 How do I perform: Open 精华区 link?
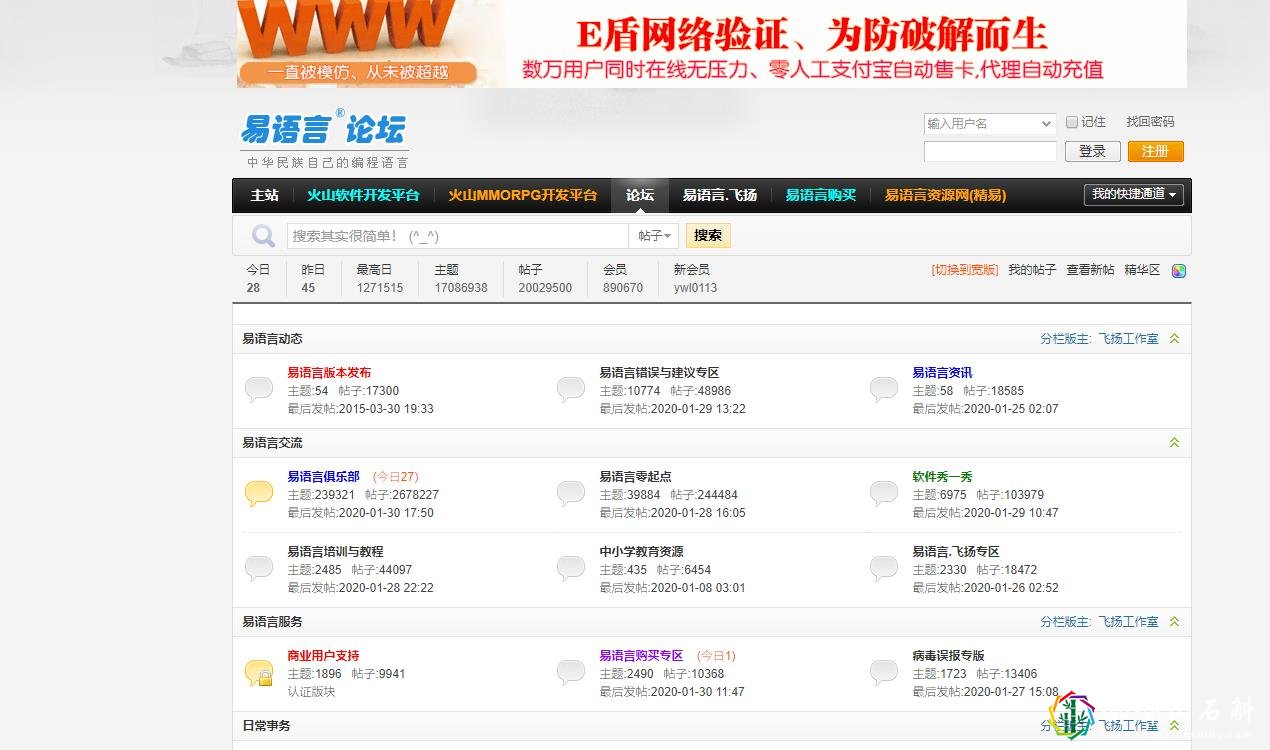pyautogui.click(x=1142, y=270)
